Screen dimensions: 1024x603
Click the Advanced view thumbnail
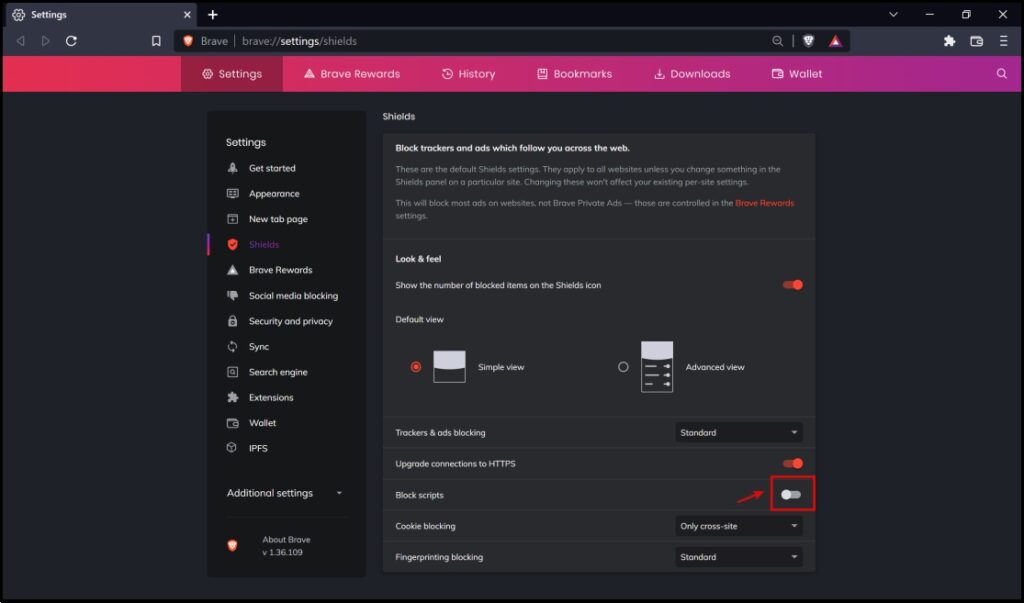pos(657,367)
